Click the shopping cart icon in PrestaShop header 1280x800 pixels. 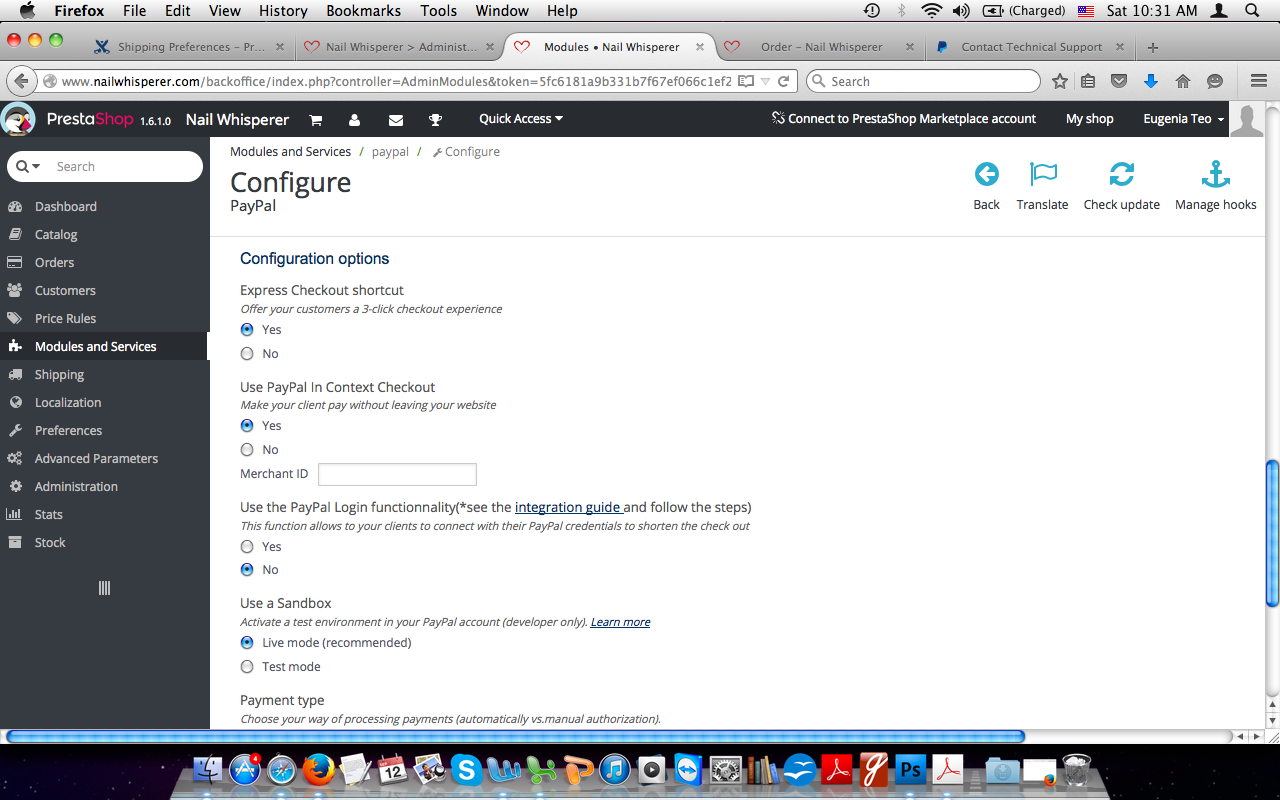coord(316,120)
